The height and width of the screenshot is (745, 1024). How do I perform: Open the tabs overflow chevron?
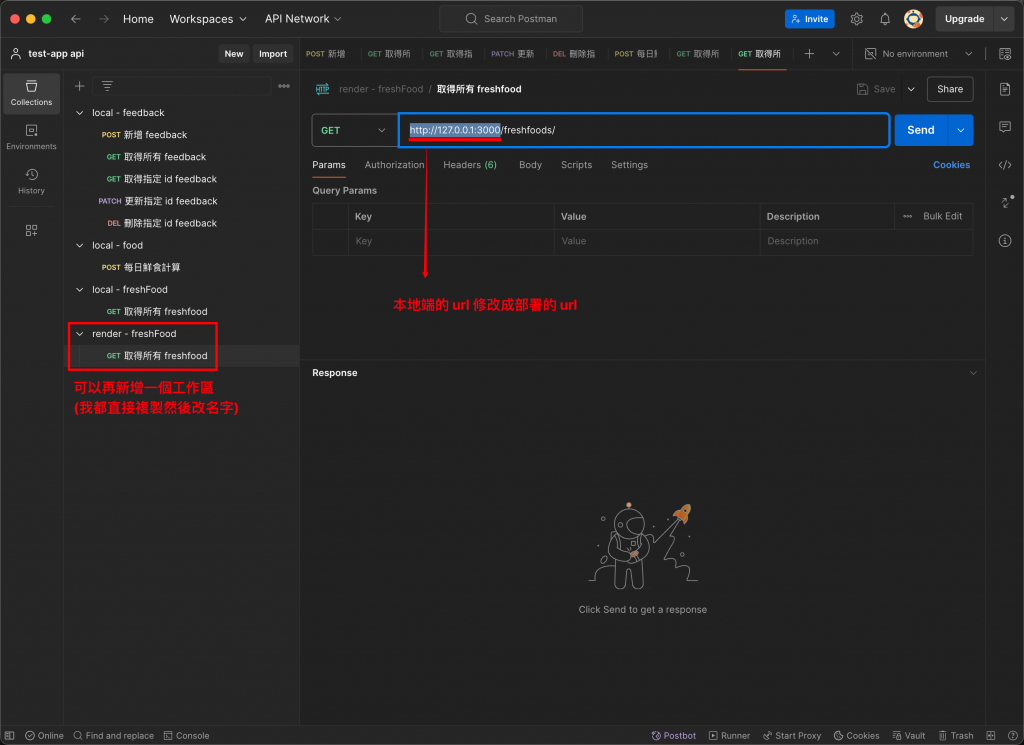836,54
